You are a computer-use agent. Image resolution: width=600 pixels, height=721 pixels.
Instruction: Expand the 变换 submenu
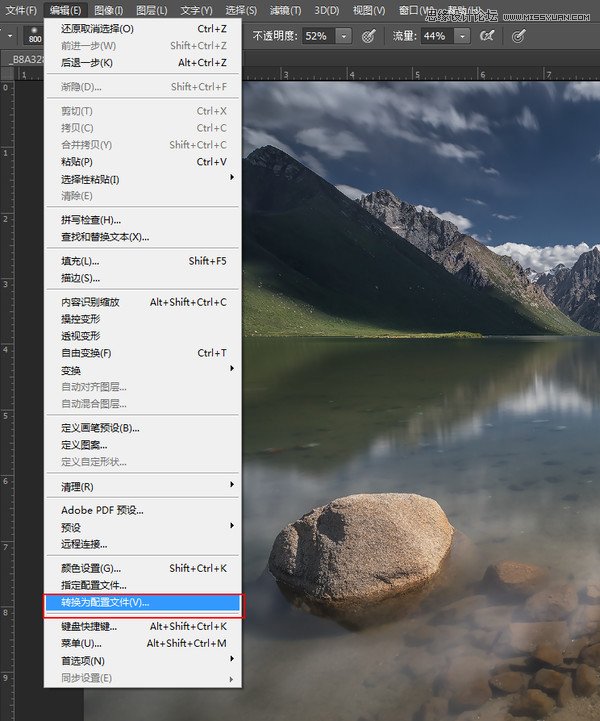(143, 370)
